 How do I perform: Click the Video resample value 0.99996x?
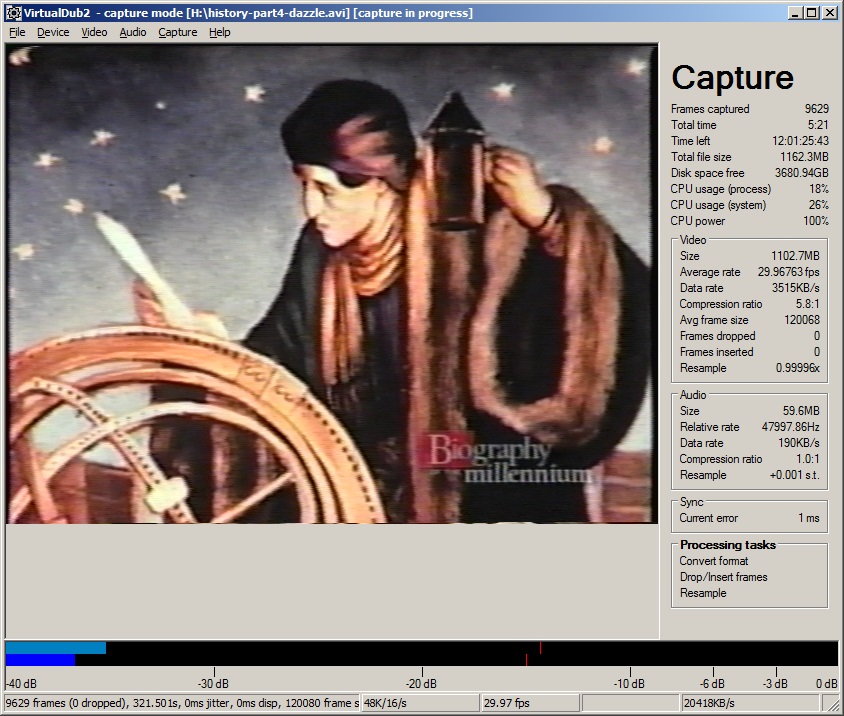click(x=797, y=368)
